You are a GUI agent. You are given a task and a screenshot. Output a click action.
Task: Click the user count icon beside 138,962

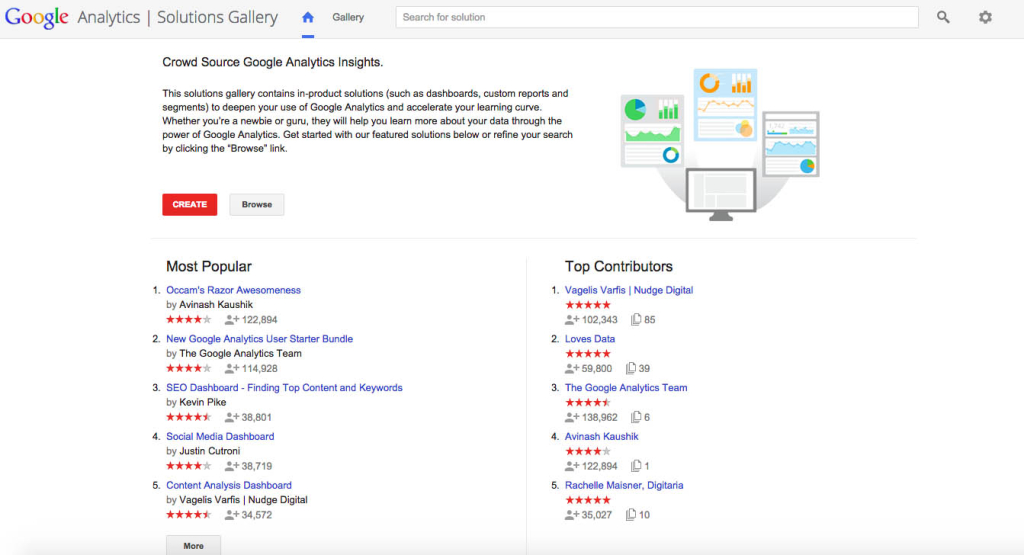click(x=572, y=417)
